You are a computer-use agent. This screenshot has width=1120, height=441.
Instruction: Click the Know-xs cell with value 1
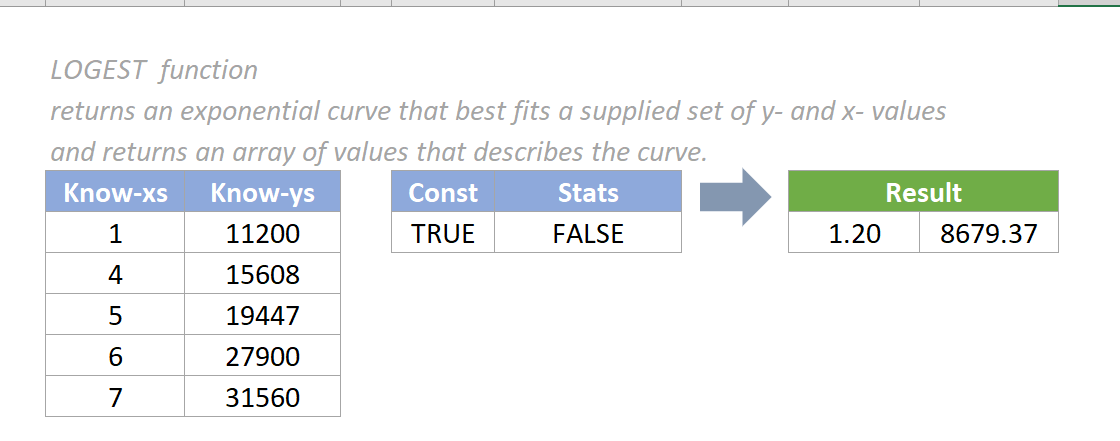pos(115,234)
